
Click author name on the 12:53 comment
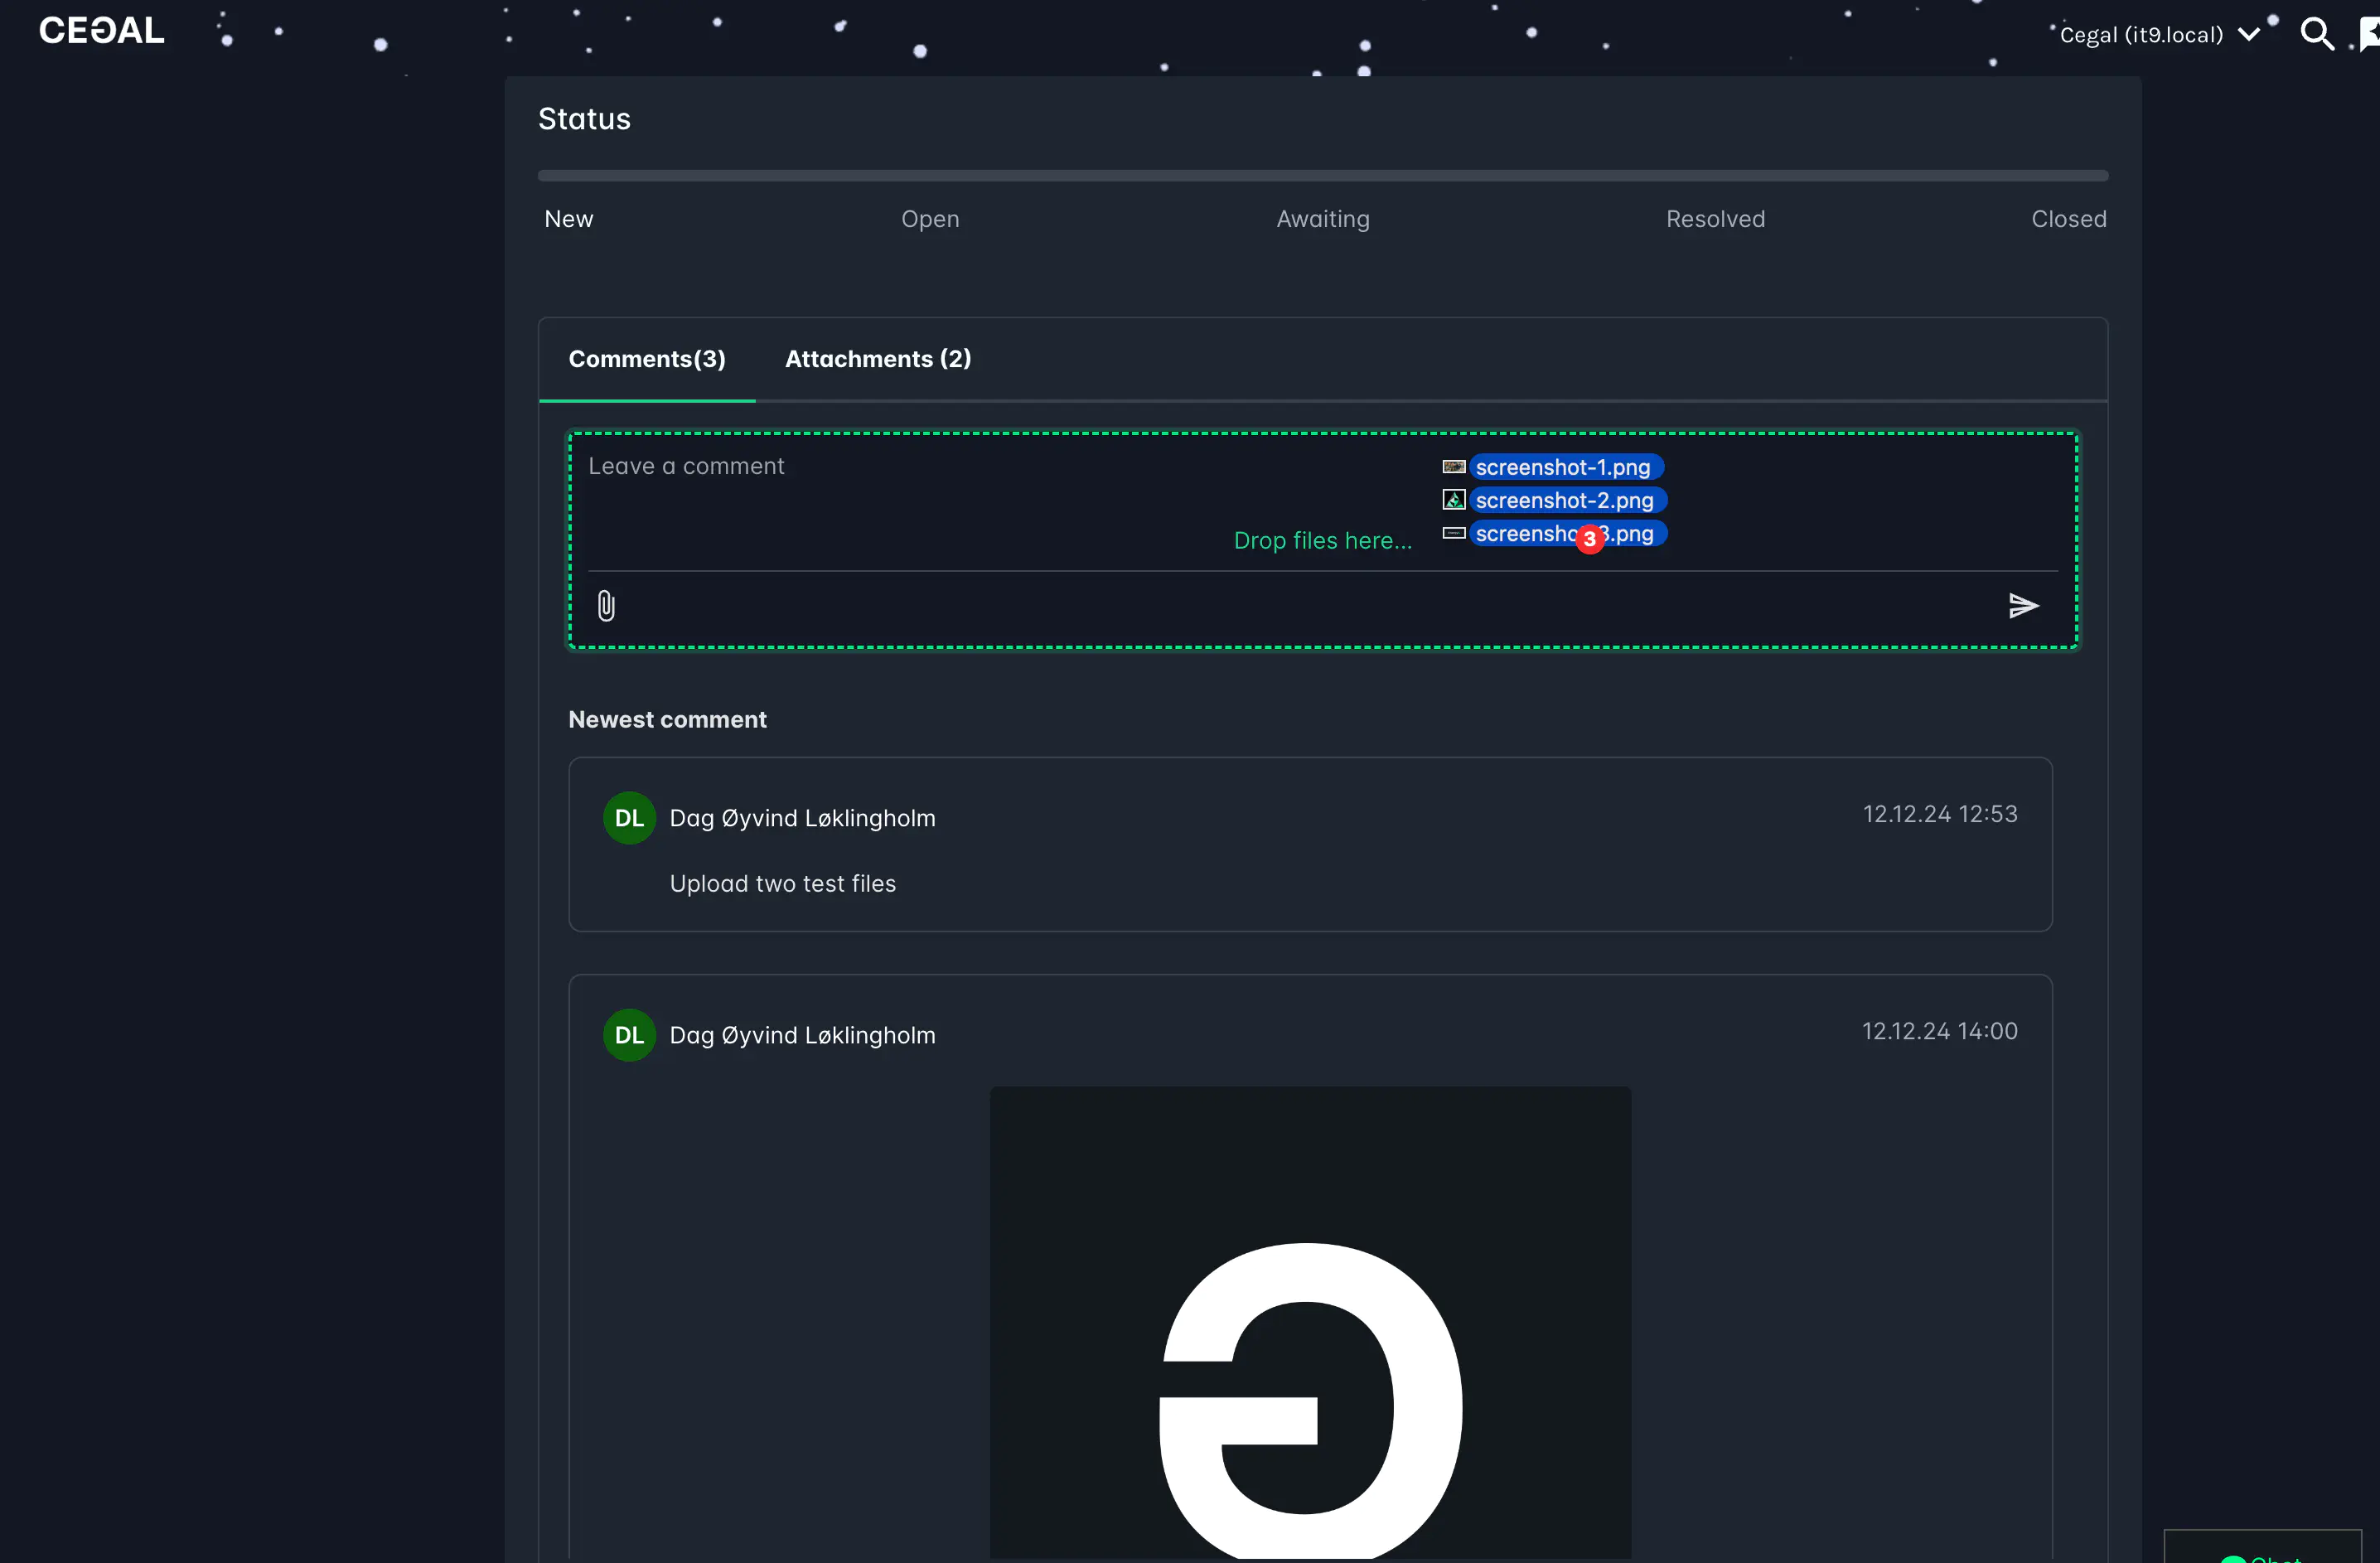point(802,818)
